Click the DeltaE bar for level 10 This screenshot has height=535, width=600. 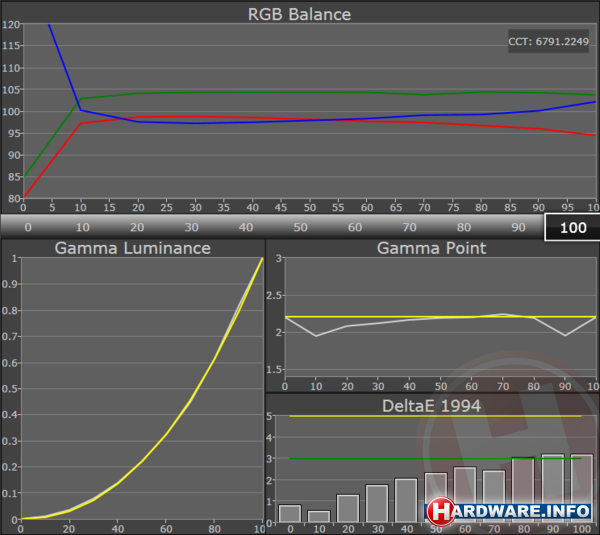coord(319,516)
